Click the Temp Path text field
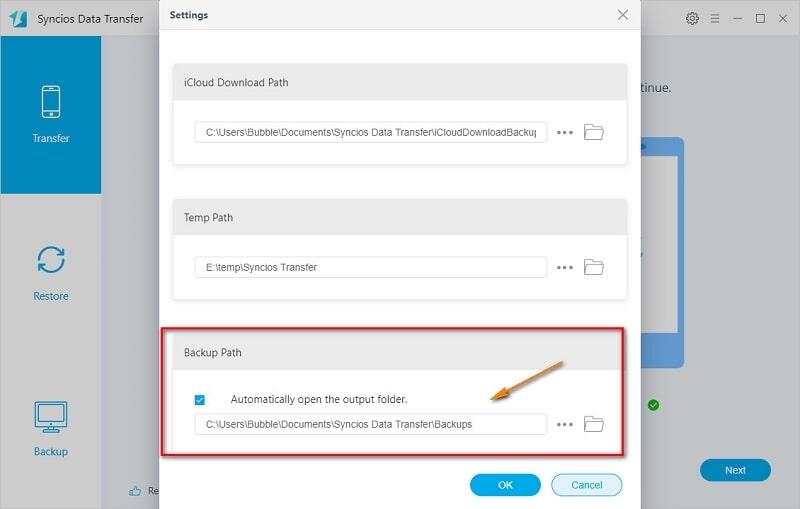Viewport: 800px width, 509px height. pyautogui.click(x=370, y=267)
